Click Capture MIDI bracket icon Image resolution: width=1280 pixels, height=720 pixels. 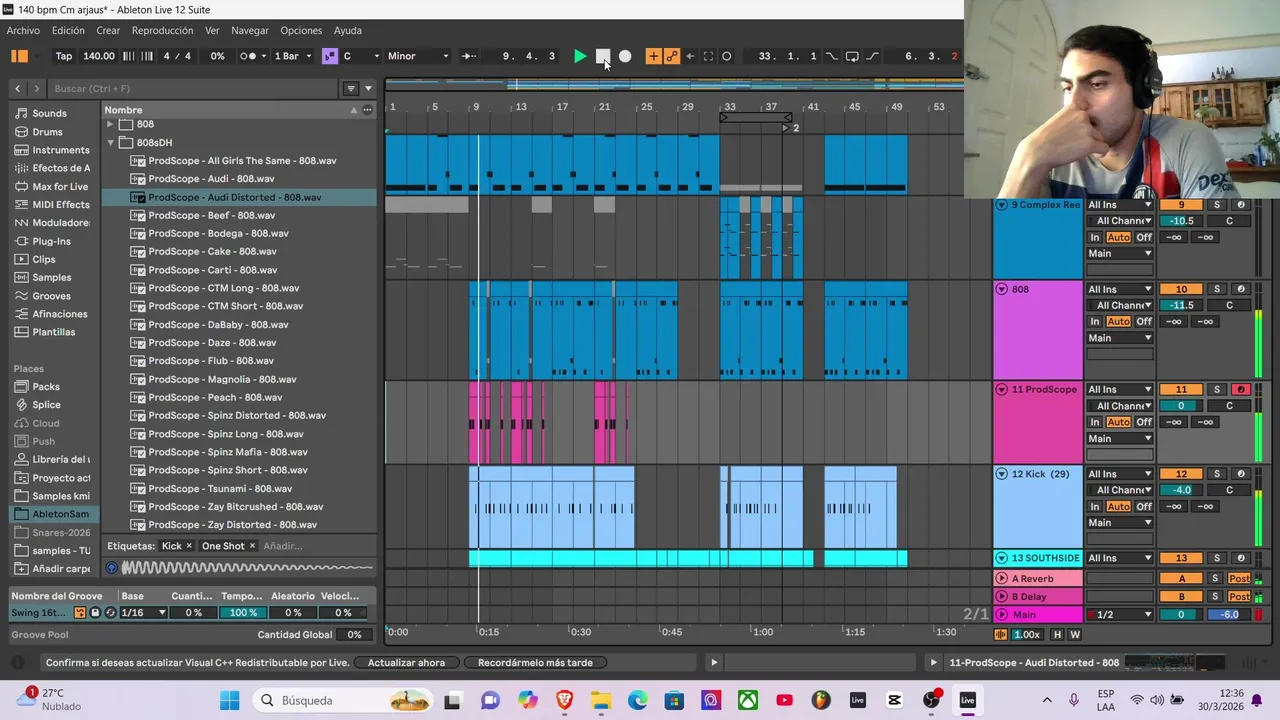pos(708,56)
